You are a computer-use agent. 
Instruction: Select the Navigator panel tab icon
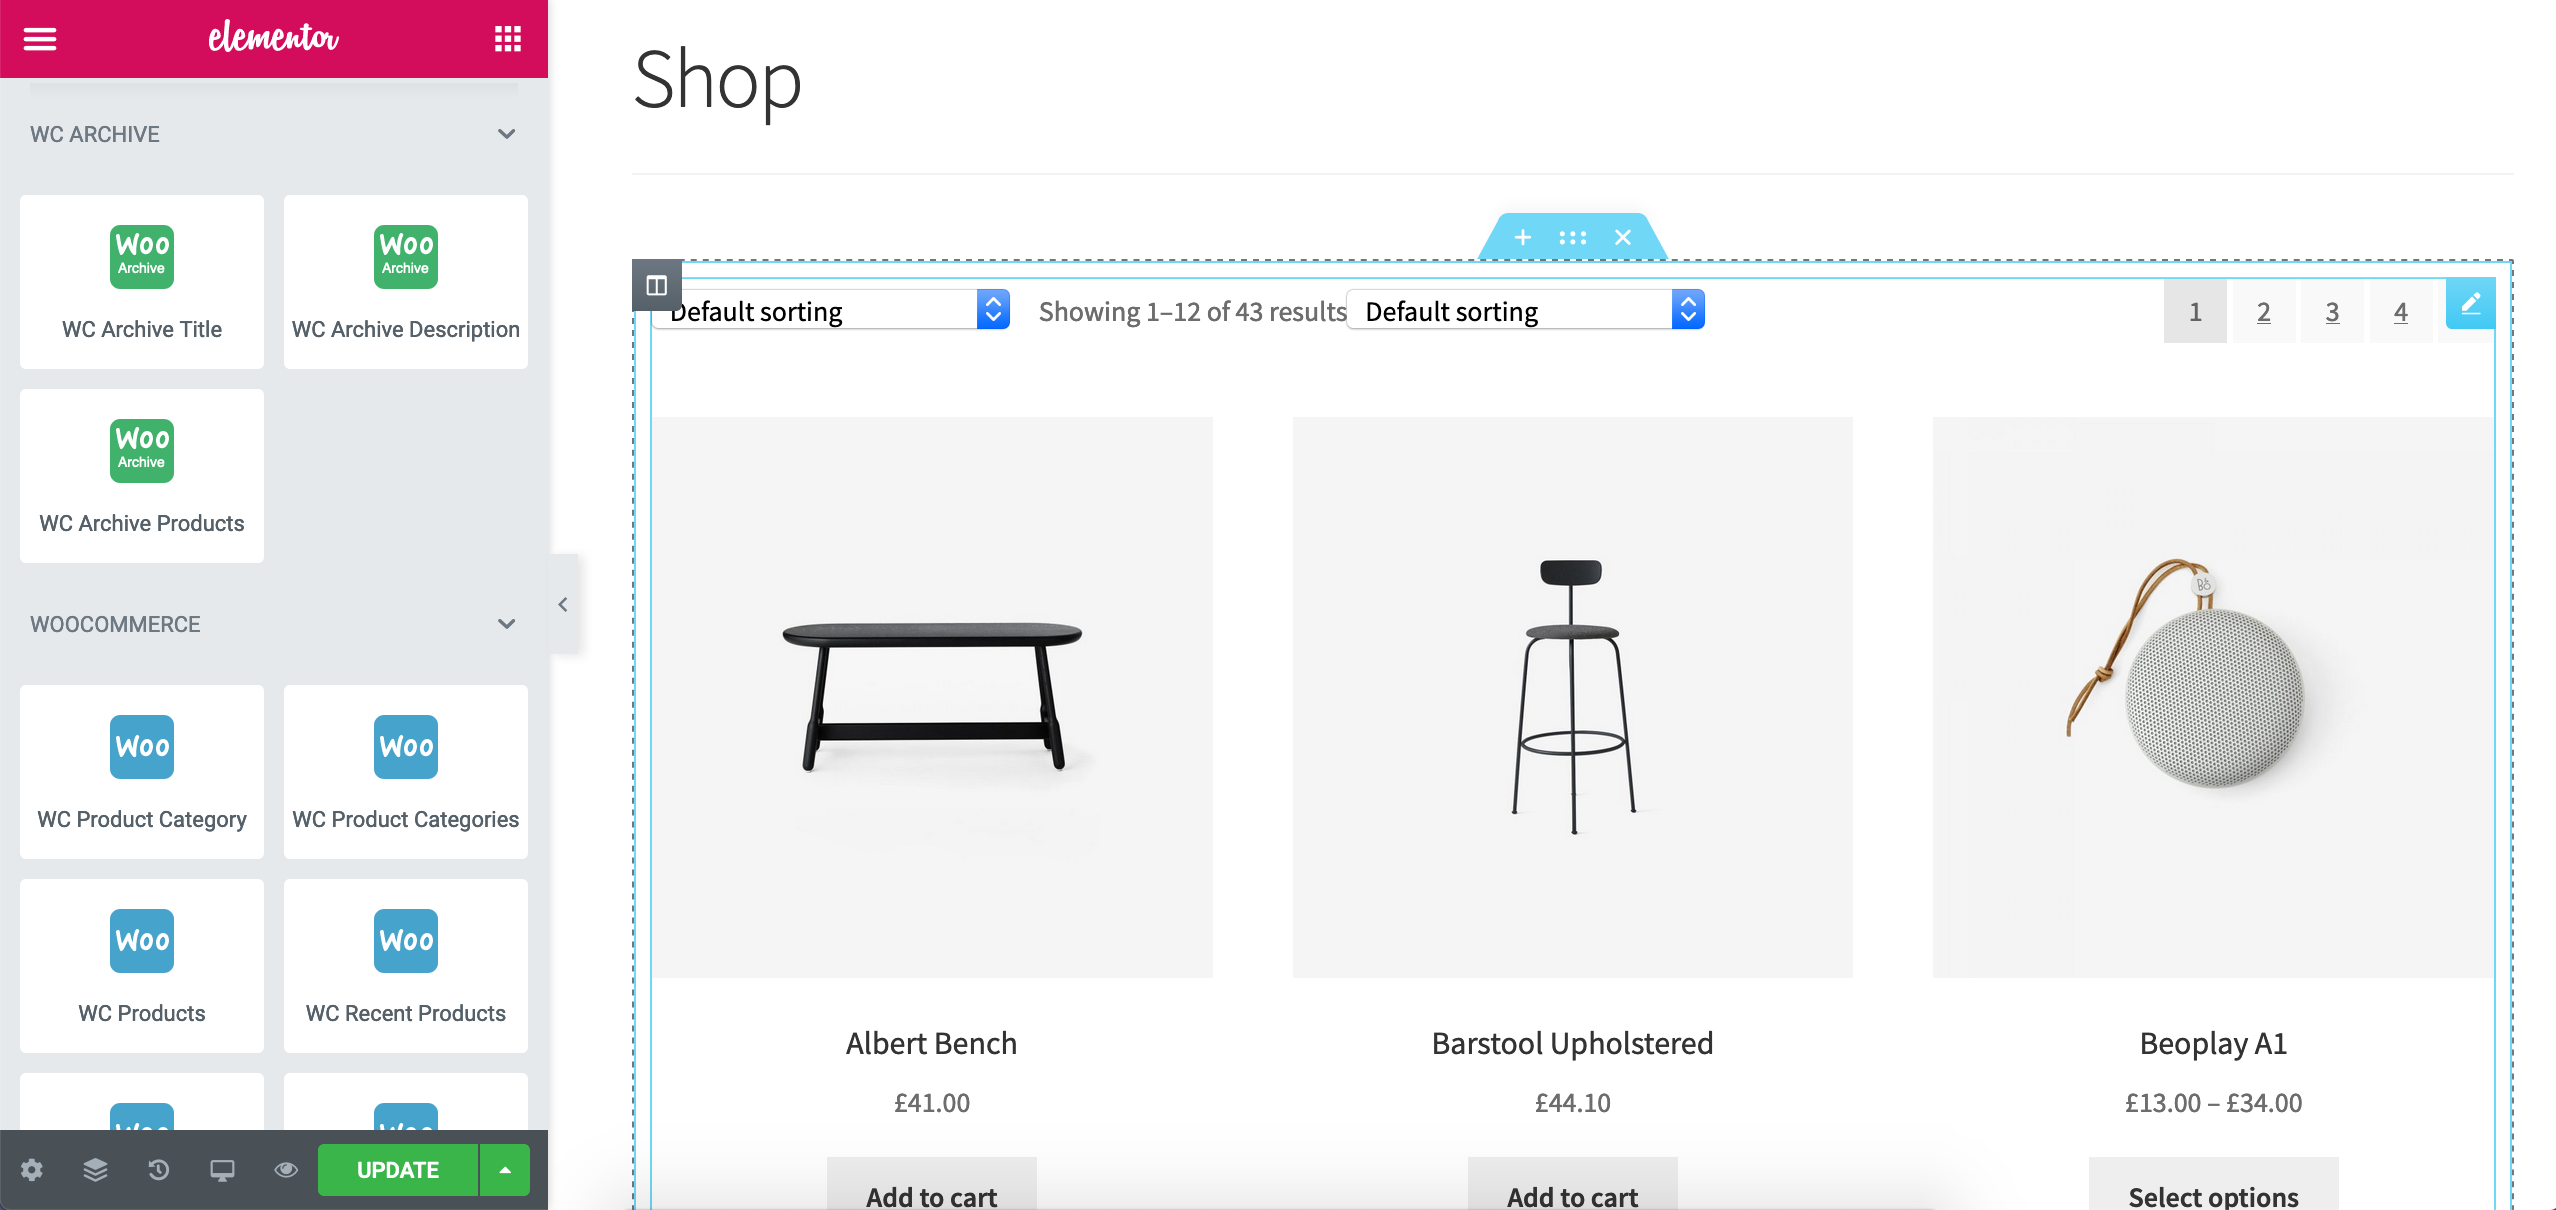(x=93, y=1171)
